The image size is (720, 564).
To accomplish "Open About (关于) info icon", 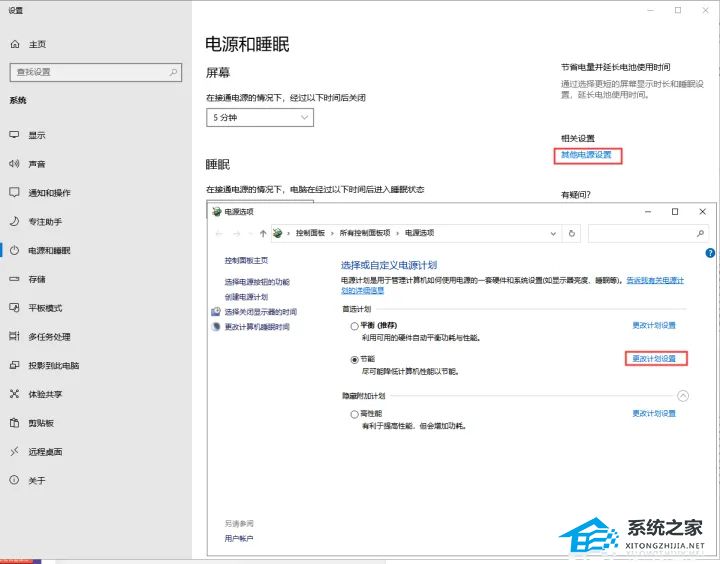I will pyautogui.click(x=15, y=480).
